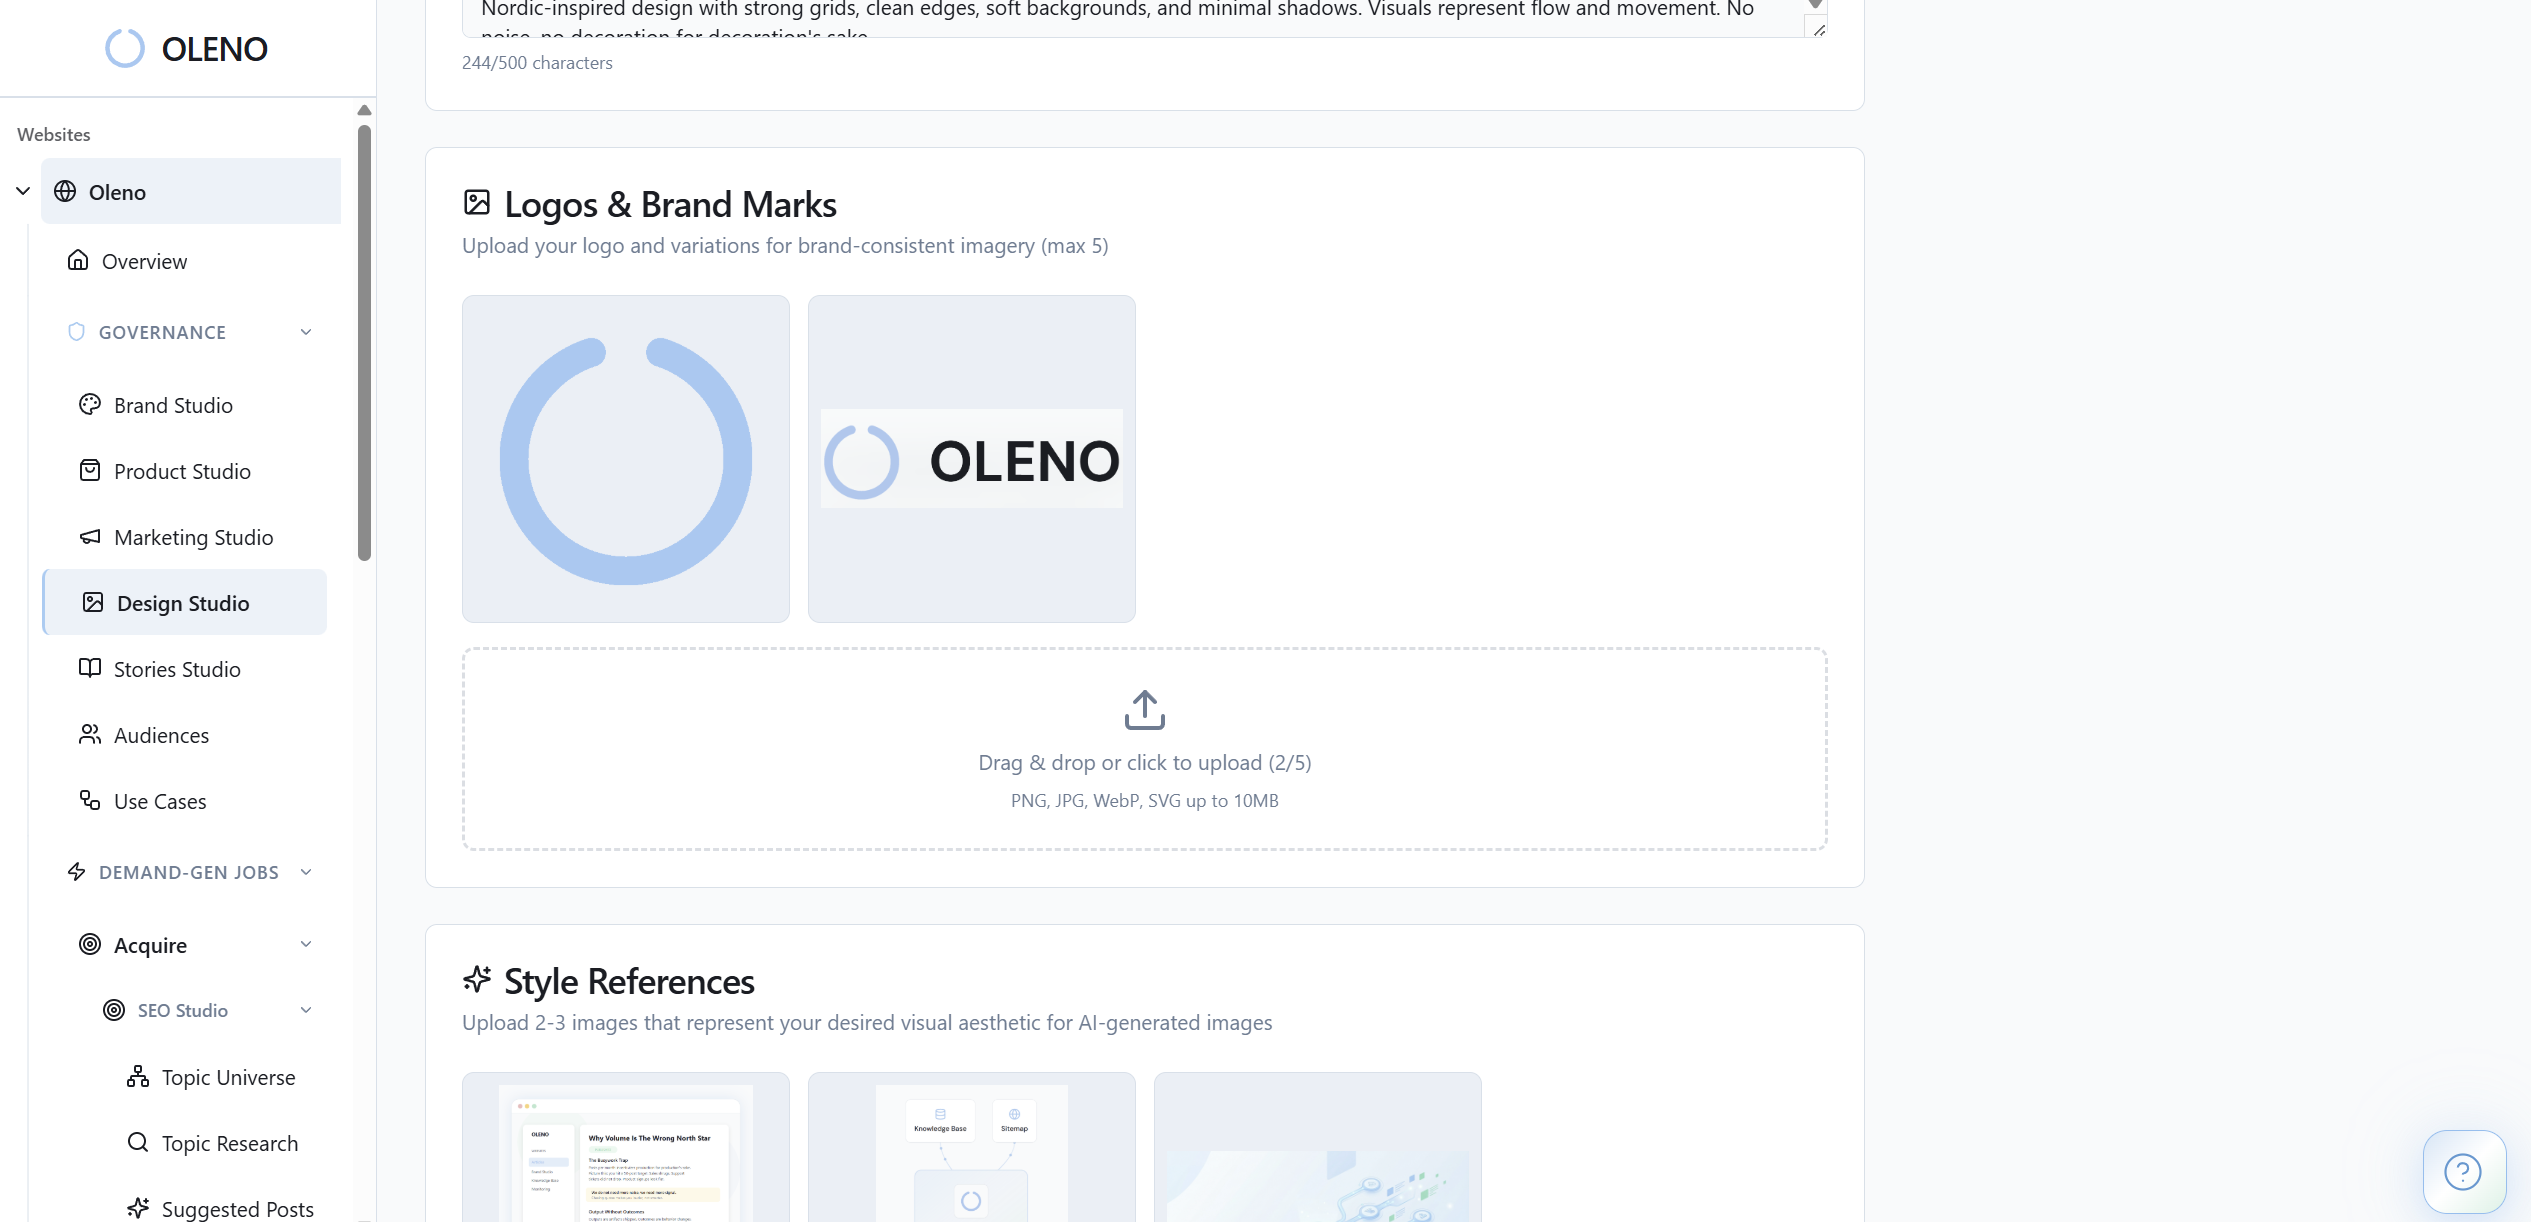This screenshot has height=1222, width=2531.
Task: Open Topic Research in sidebar
Action: point(229,1143)
